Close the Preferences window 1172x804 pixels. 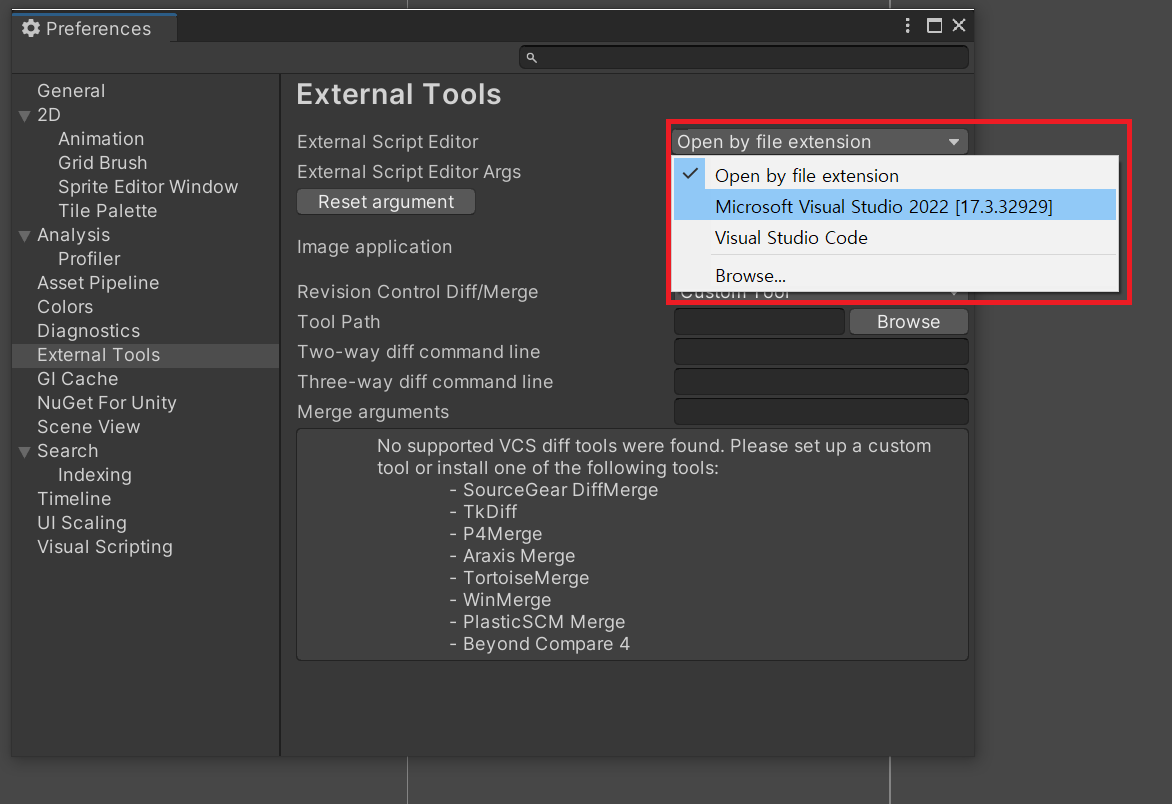[959, 26]
